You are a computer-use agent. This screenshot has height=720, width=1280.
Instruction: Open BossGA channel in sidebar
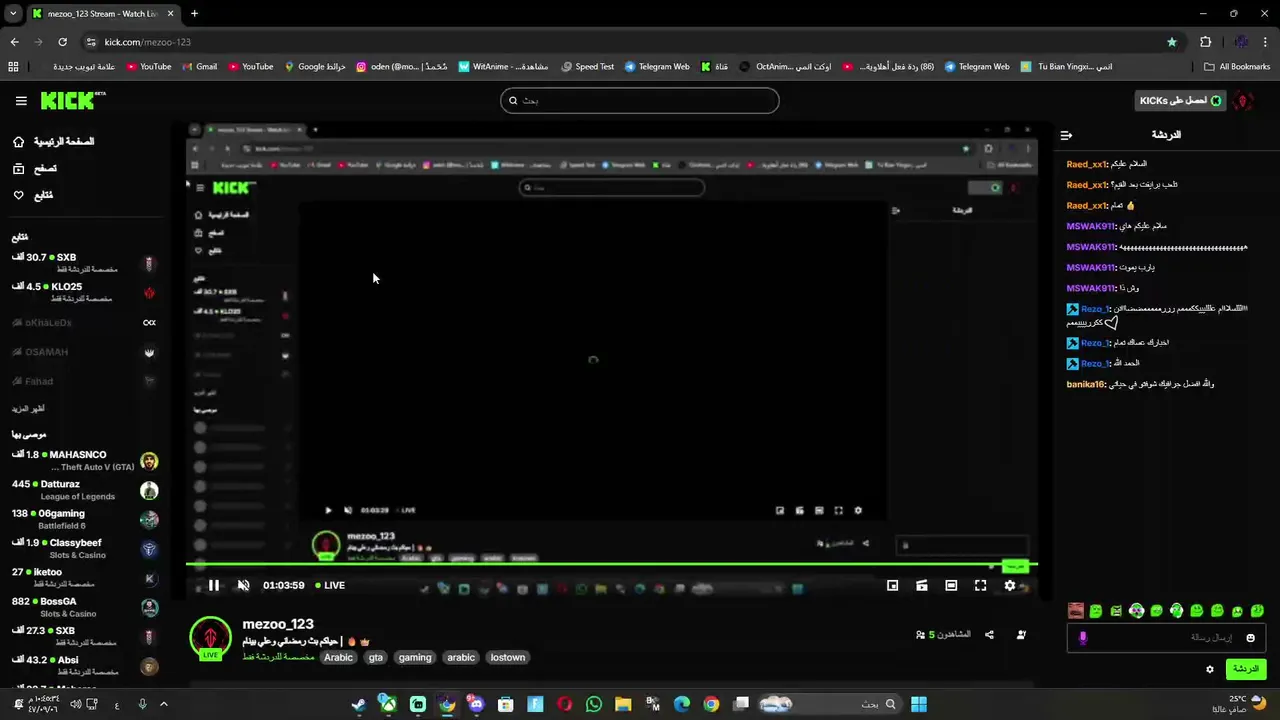[85, 607]
